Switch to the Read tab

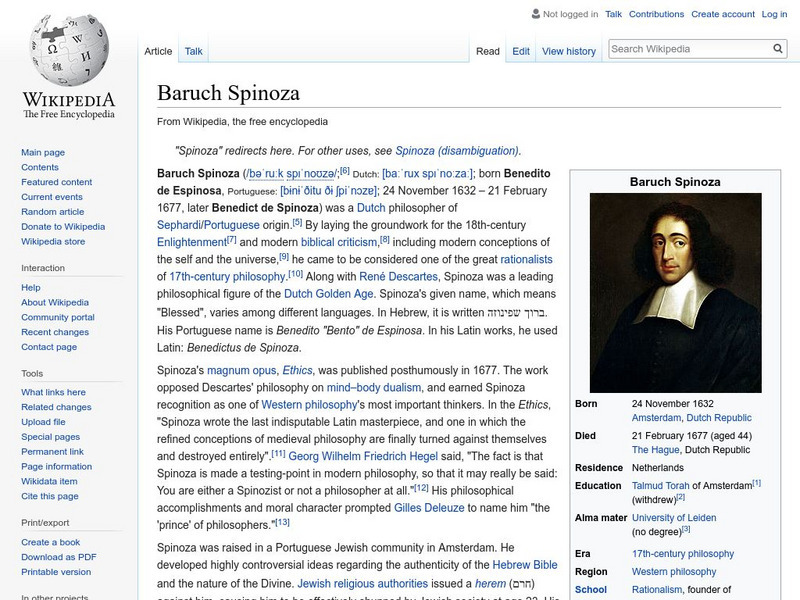[487, 50]
